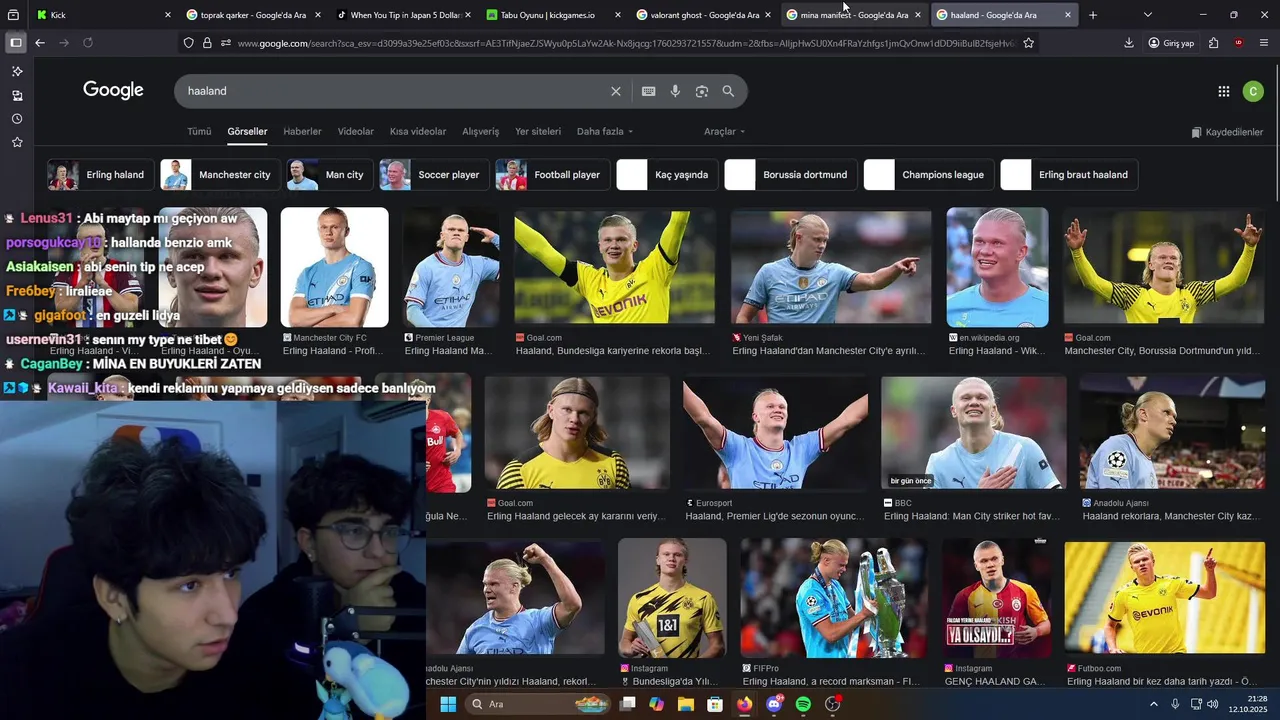Open the FIFPro record marksman image
This screenshot has width=1280, height=720.
click(x=833, y=598)
